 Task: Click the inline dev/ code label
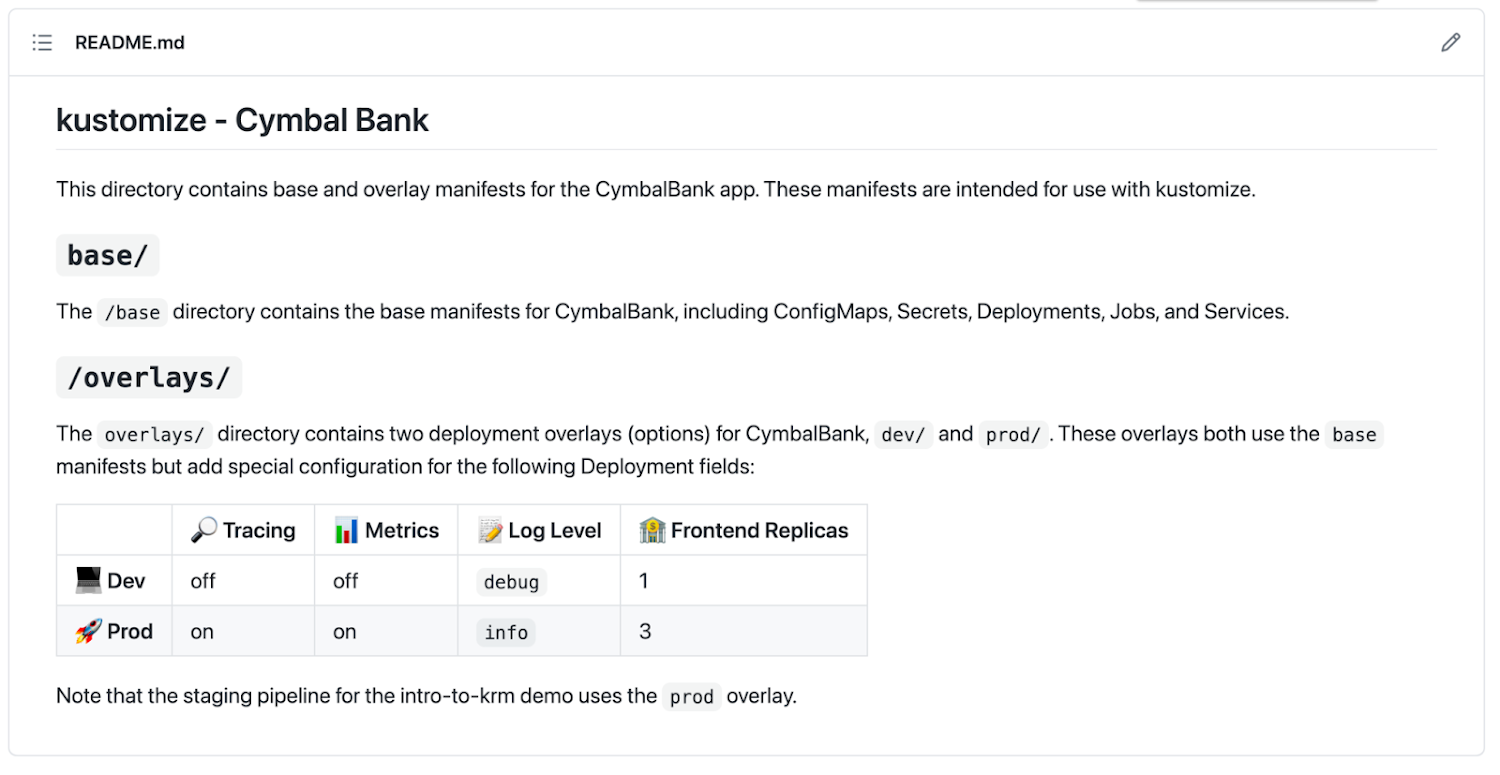pos(904,434)
